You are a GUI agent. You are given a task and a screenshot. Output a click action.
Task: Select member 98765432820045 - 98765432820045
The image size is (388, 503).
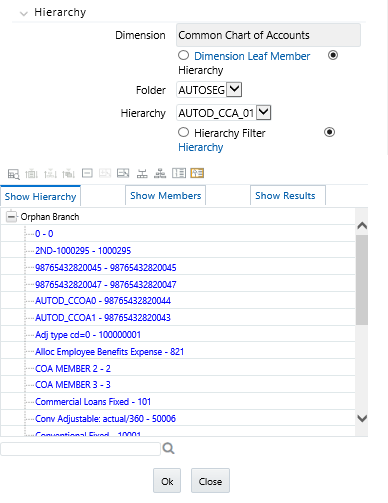coord(106,267)
